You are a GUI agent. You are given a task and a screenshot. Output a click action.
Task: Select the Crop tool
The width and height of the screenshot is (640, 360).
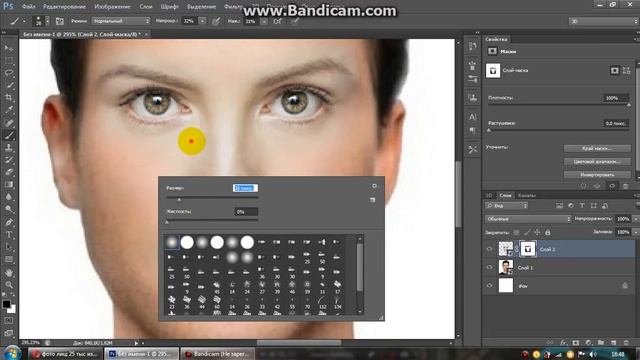[x=9, y=98]
